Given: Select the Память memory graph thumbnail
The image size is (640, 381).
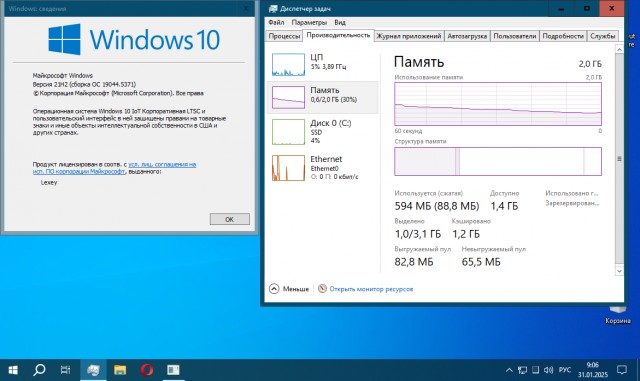Looking at the screenshot, I should click(x=288, y=97).
